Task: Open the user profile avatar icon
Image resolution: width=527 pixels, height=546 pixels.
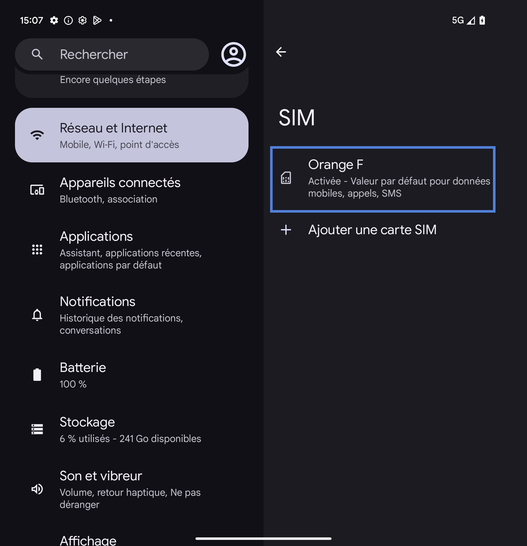Action: point(233,54)
